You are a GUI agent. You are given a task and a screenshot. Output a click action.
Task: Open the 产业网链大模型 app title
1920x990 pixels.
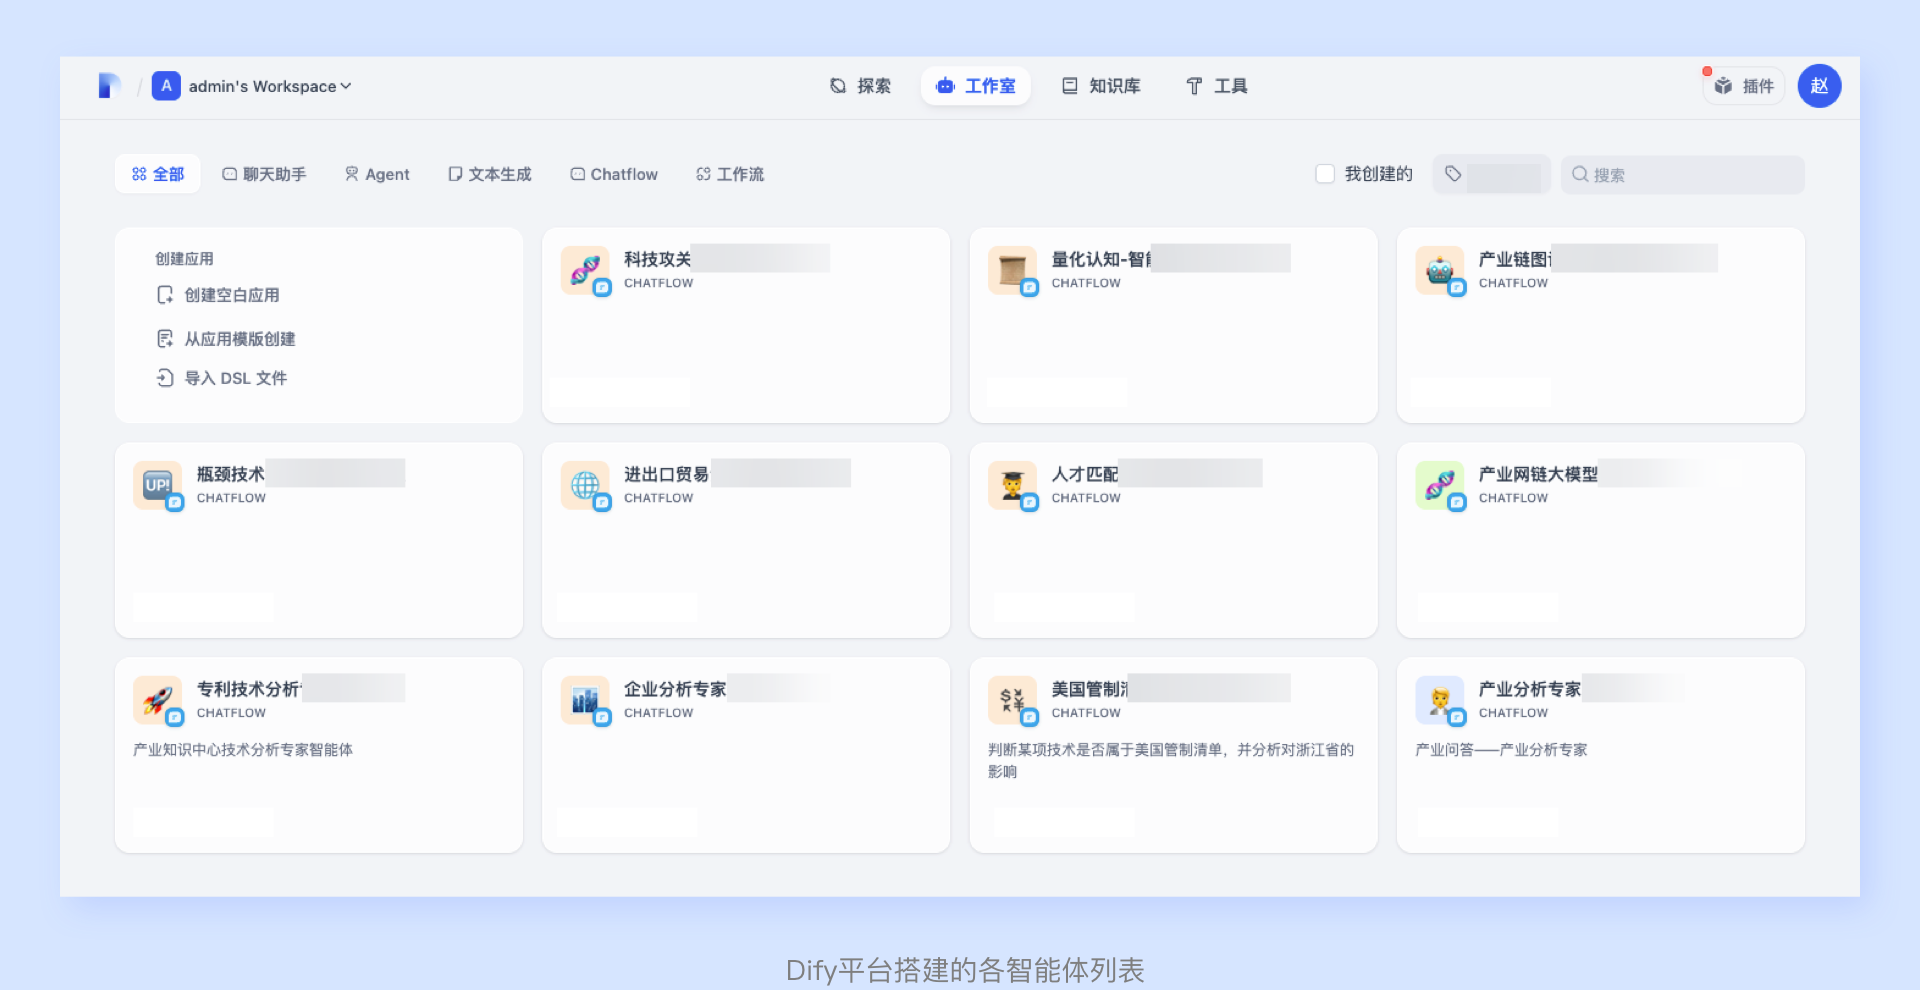[1538, 474]
